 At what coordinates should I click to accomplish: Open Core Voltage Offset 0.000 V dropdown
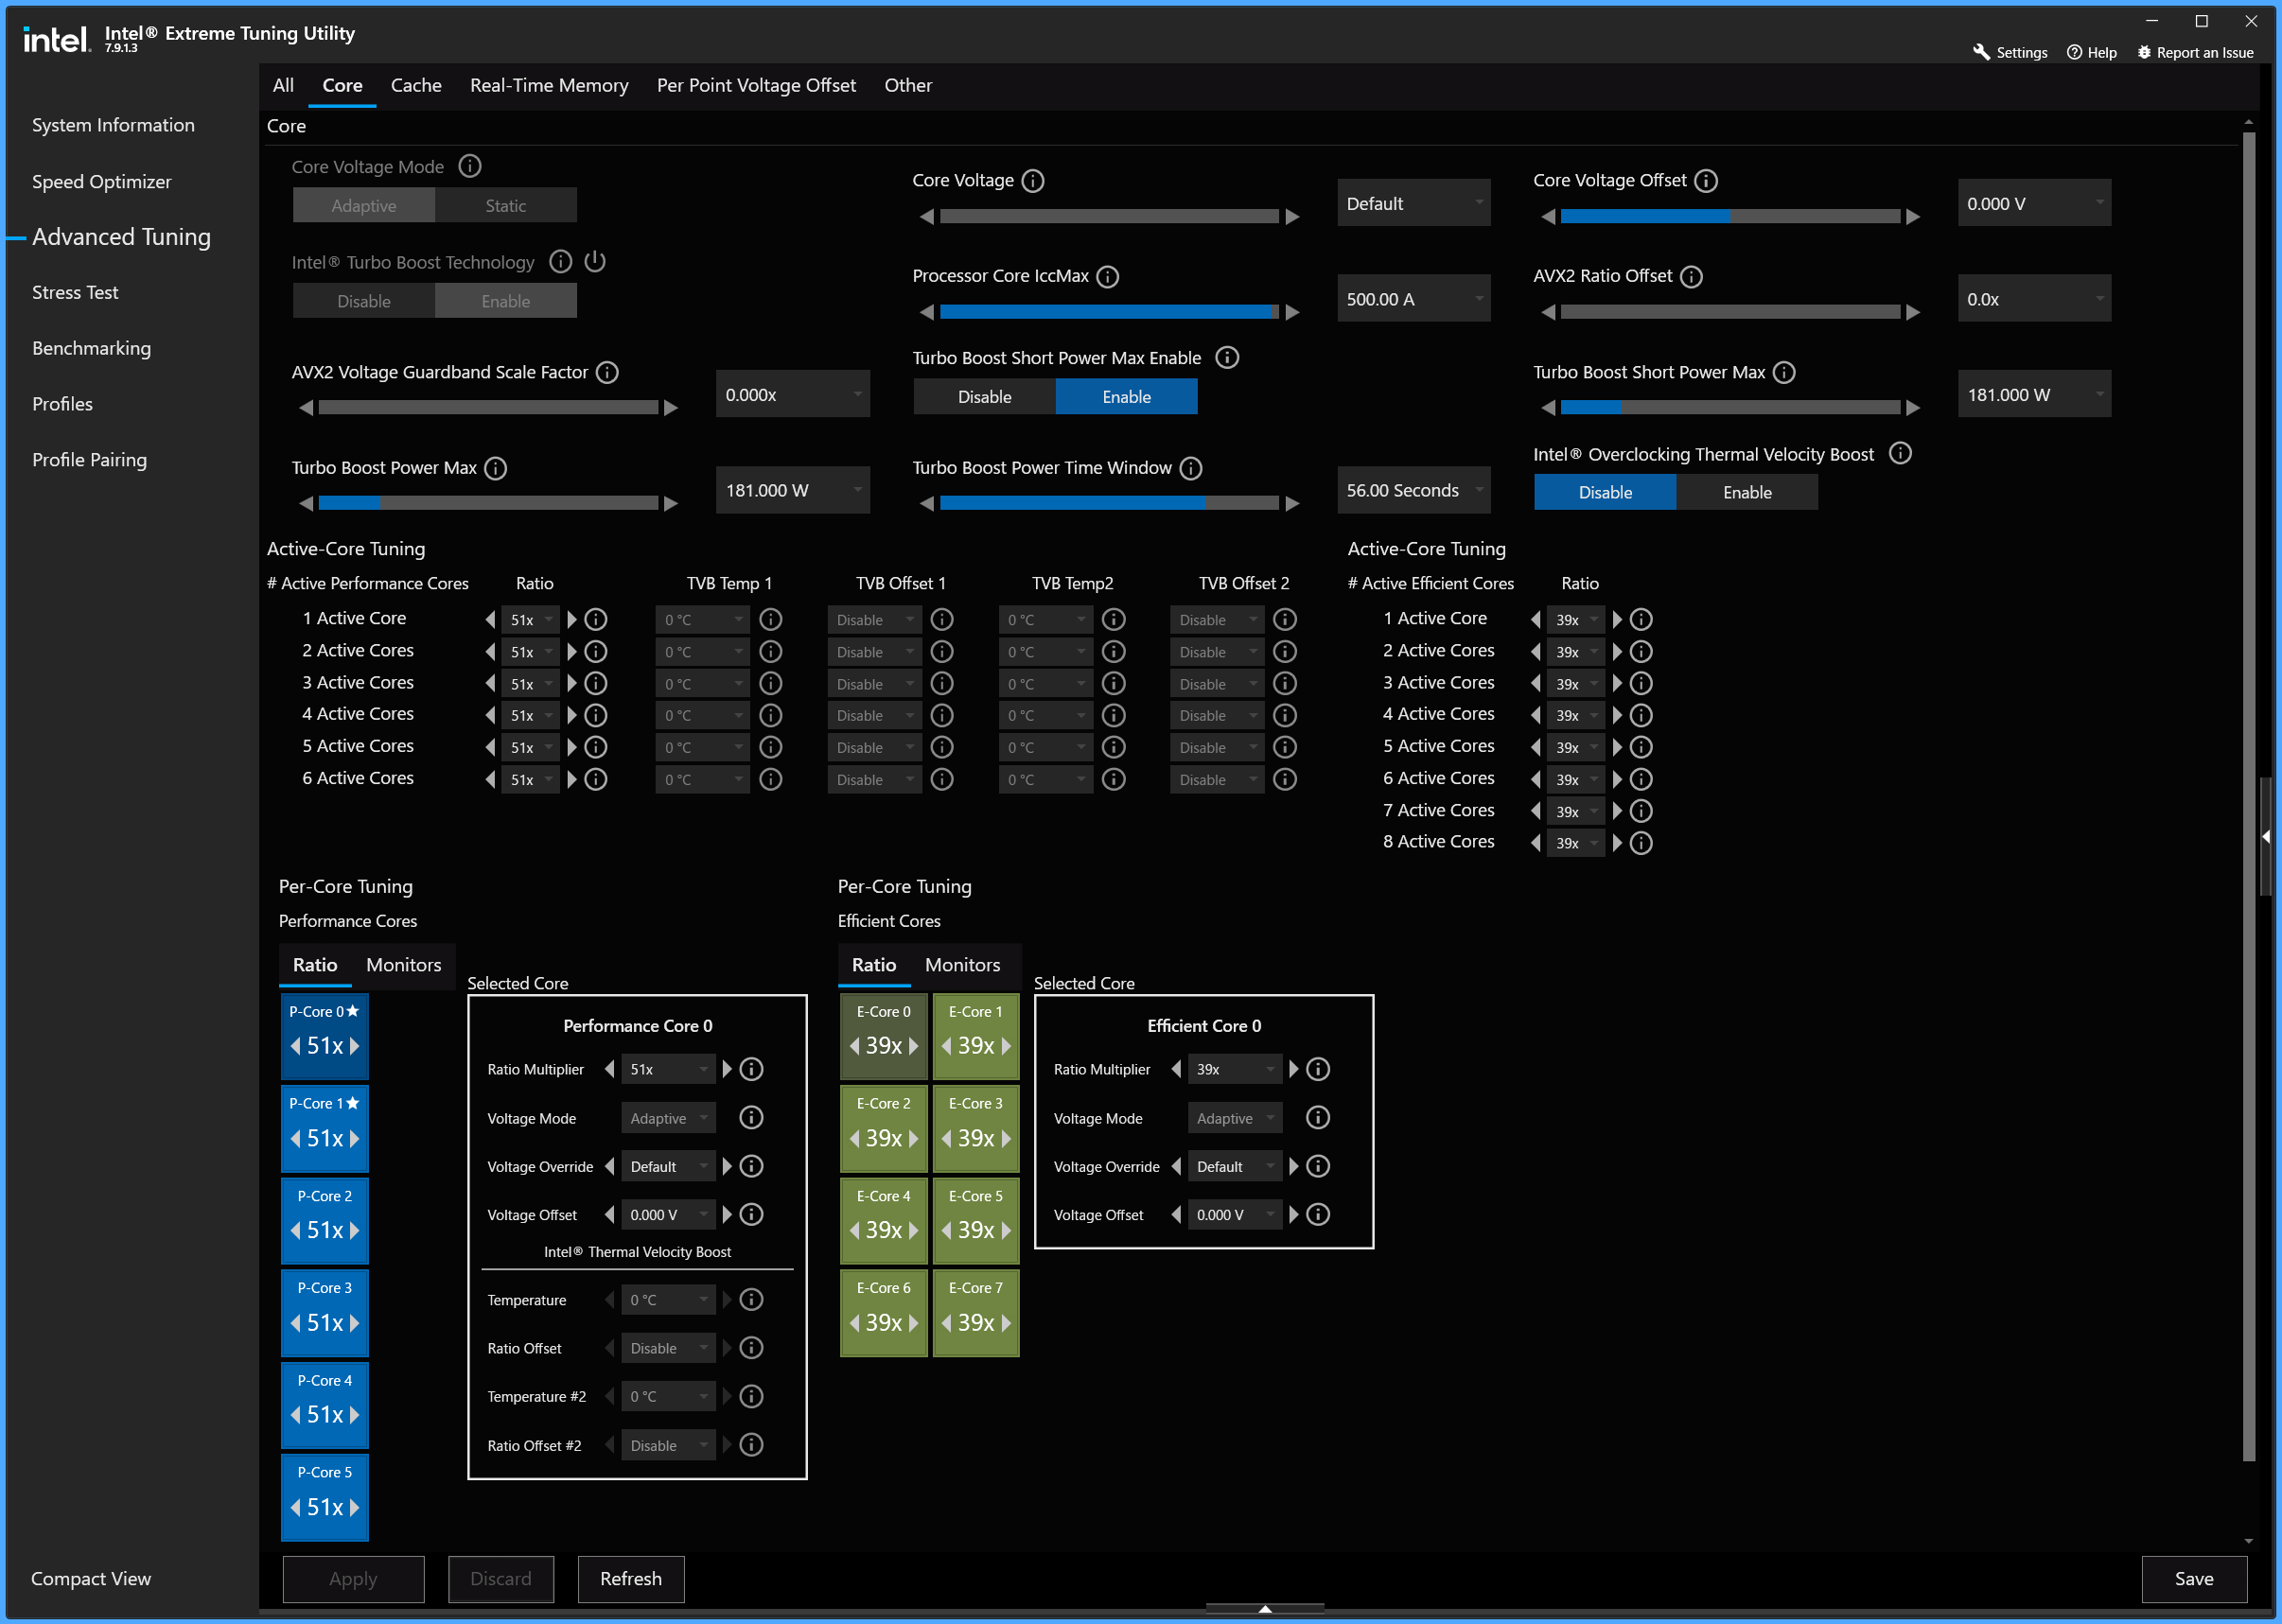[2034, 204]
